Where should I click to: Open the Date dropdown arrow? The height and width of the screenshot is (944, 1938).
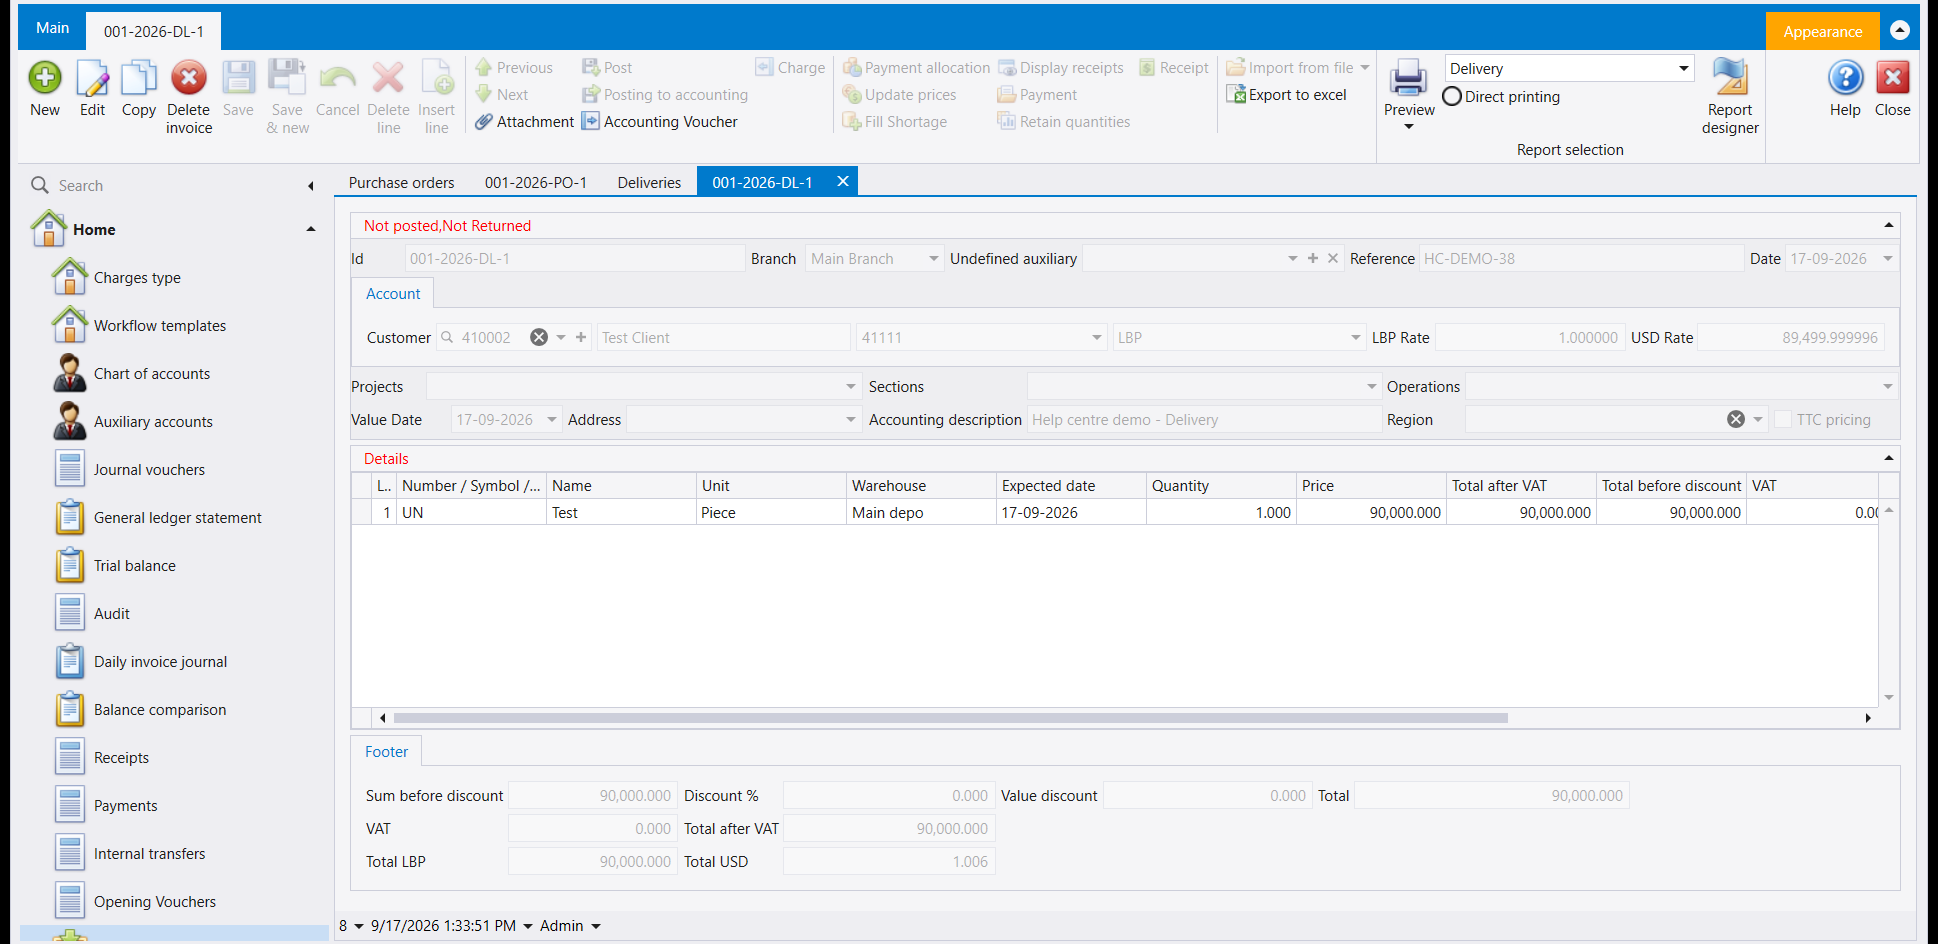[1888, 259]
